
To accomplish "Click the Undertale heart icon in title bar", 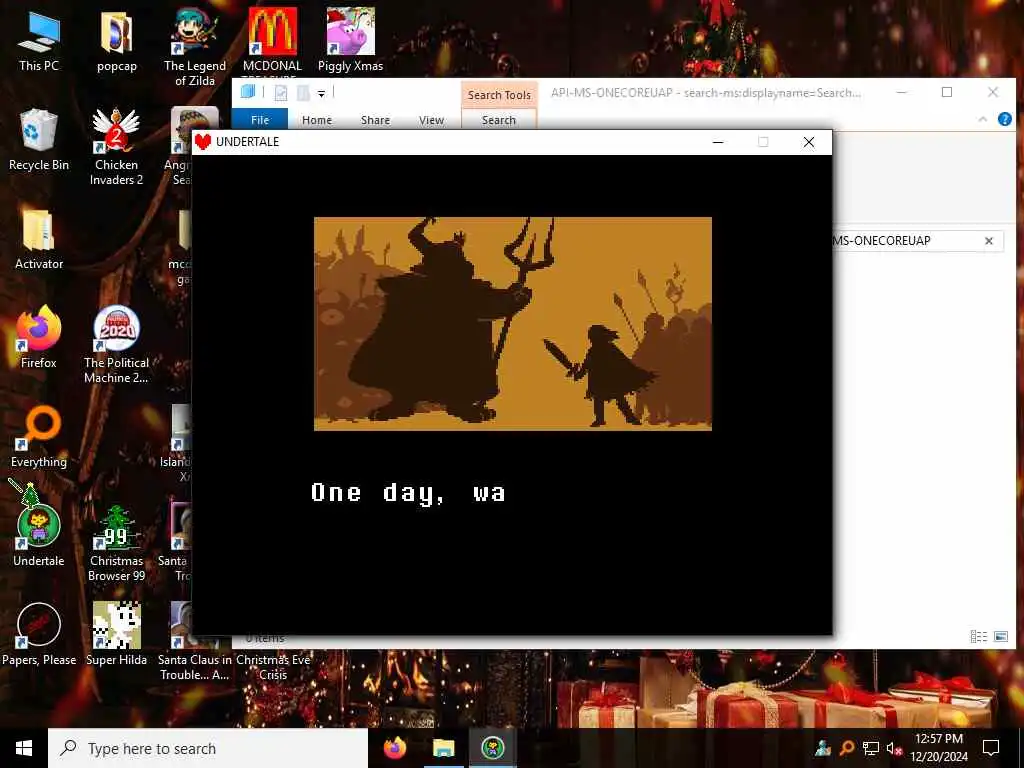I will [x=203, y=142].
